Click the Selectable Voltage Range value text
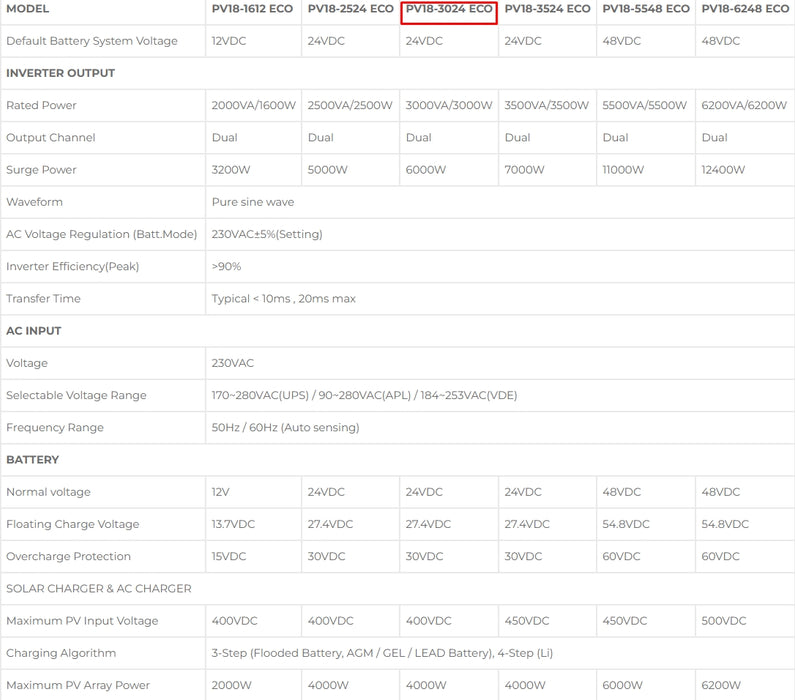This screenshot has height=700, width=795. (x=364, y=395)
